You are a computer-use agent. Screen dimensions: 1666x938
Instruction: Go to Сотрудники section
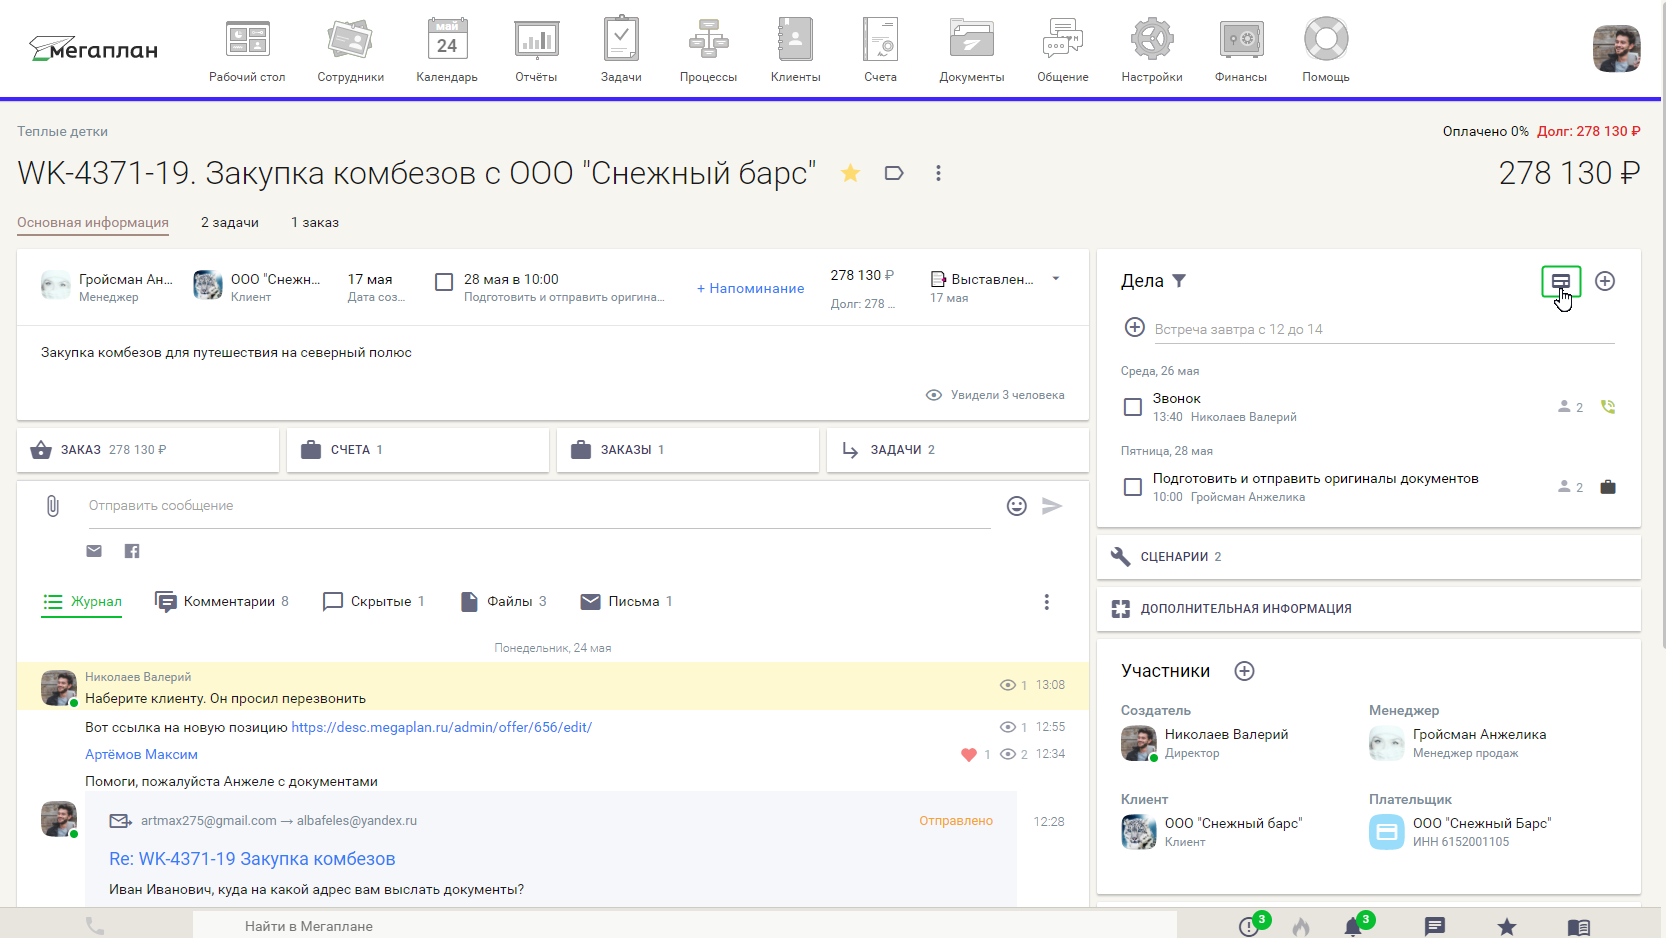point(350,50)
